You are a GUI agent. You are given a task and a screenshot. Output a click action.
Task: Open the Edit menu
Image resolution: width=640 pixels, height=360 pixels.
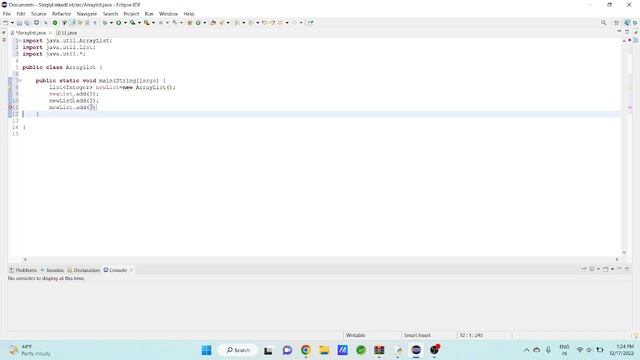click(20, 14)
